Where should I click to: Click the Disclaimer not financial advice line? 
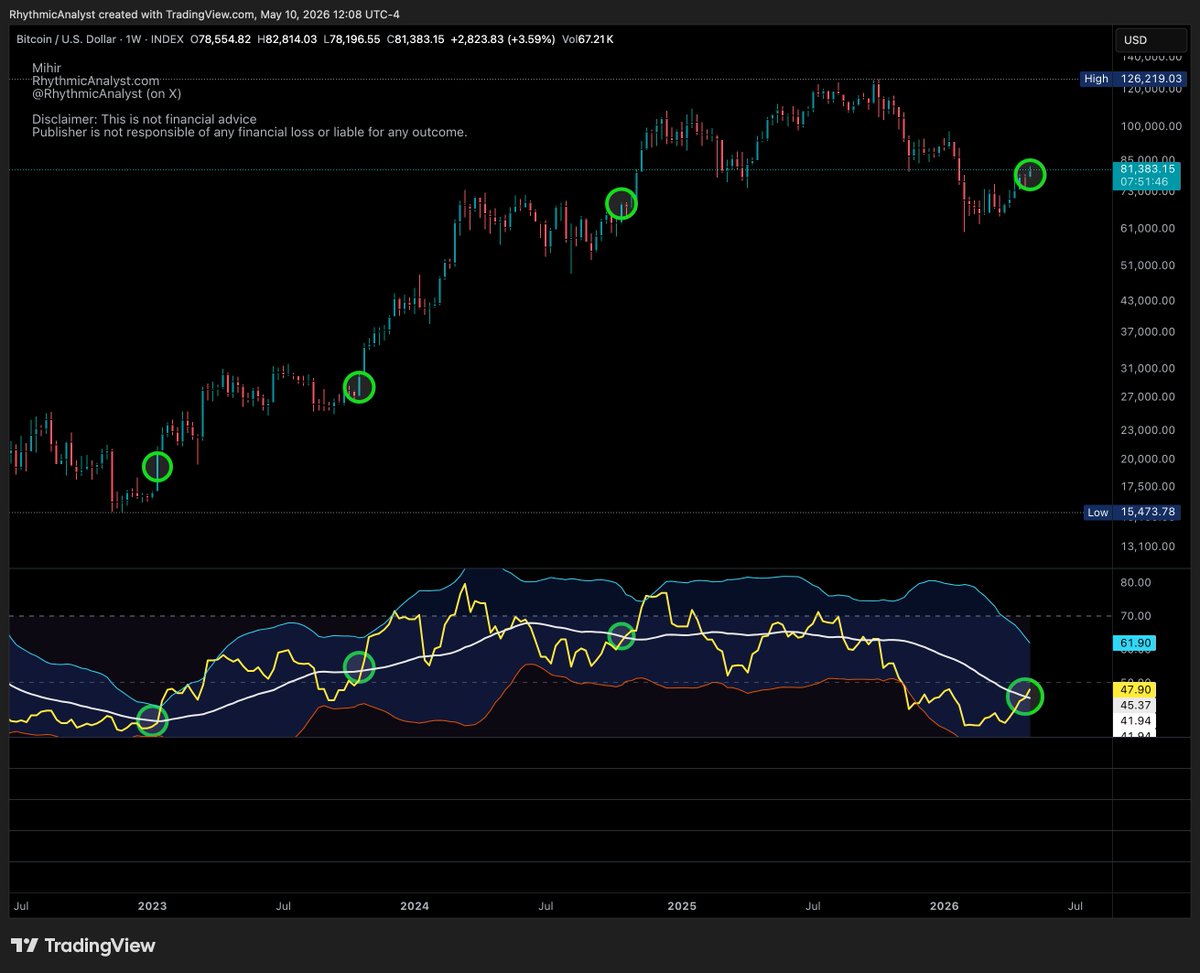tap(144, 119)
